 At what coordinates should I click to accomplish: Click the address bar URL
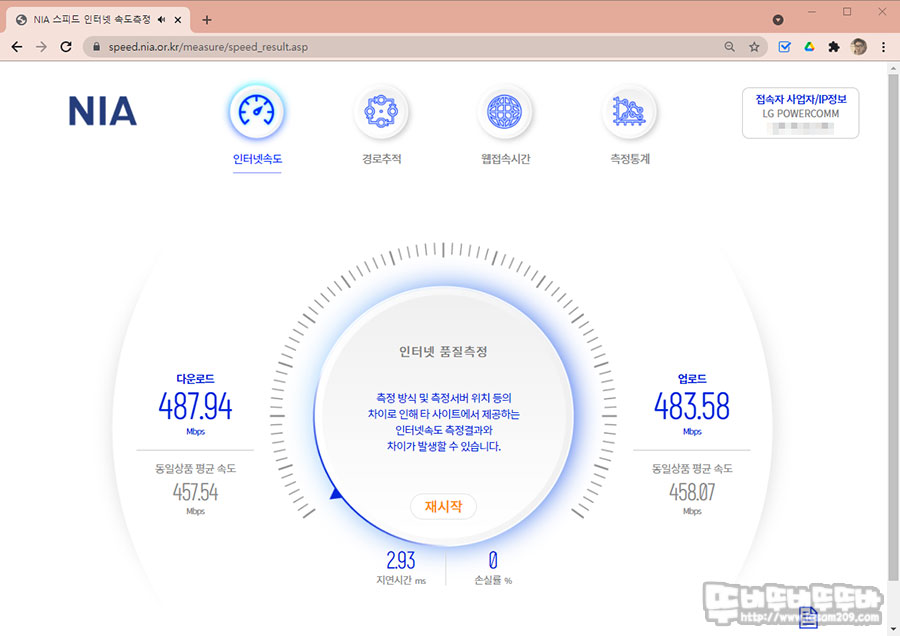[x=208, y=47]
